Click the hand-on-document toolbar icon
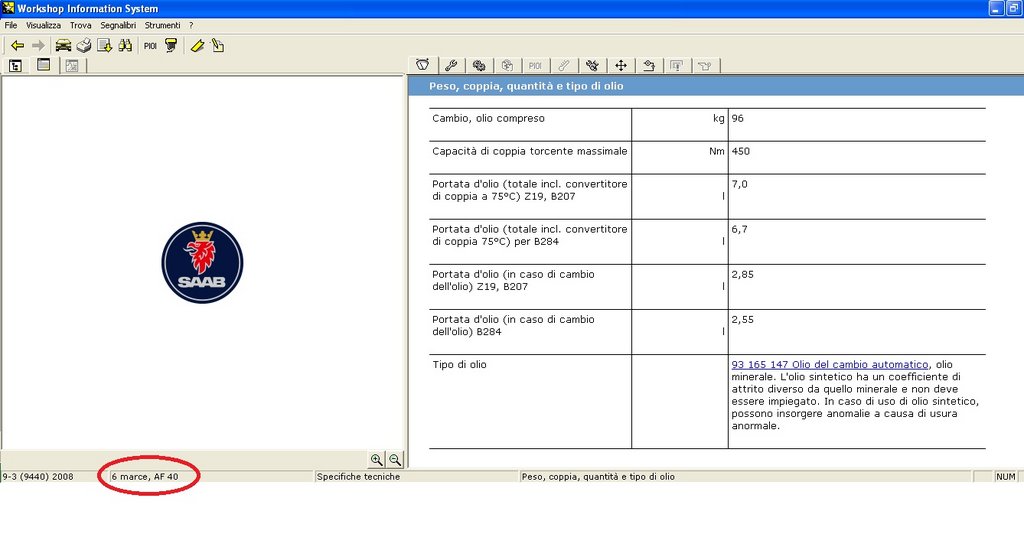This screenshot has width=1024, height=534. 218,45
